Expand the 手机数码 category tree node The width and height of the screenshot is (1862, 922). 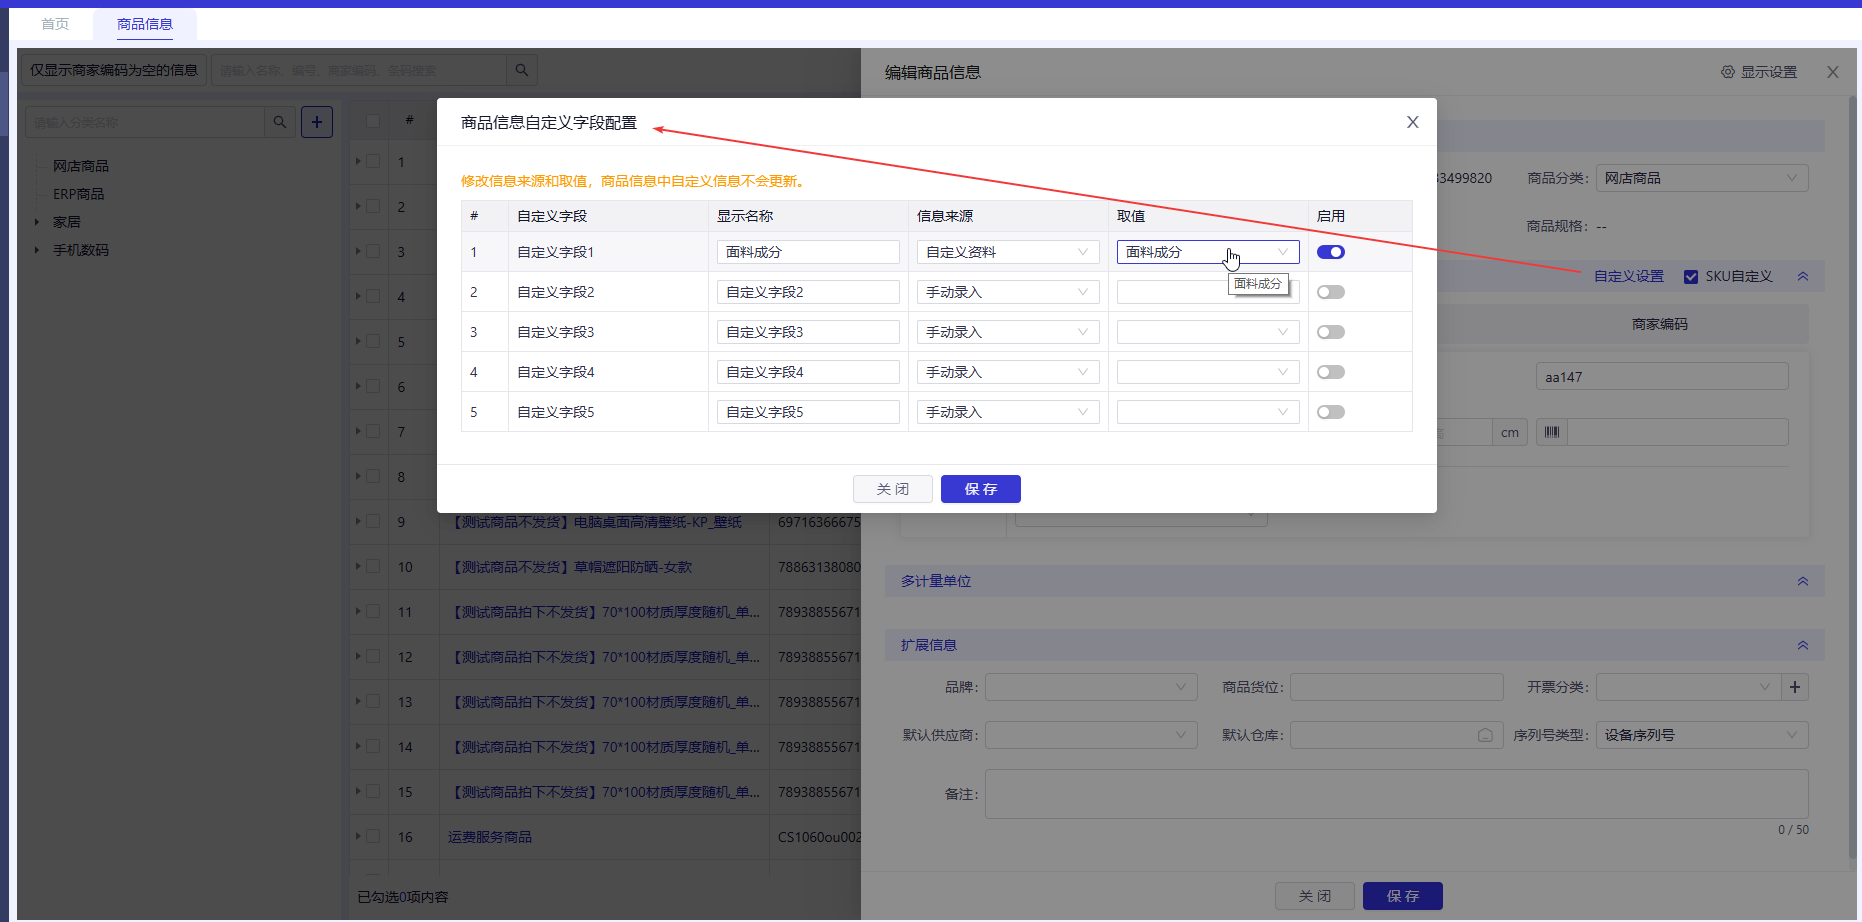(x=37, y=250)
